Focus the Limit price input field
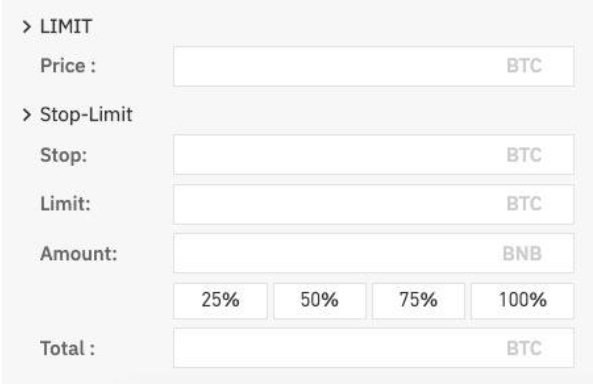Image resolution: width=593 pixels, height=384 pixels. coord(374,204)
